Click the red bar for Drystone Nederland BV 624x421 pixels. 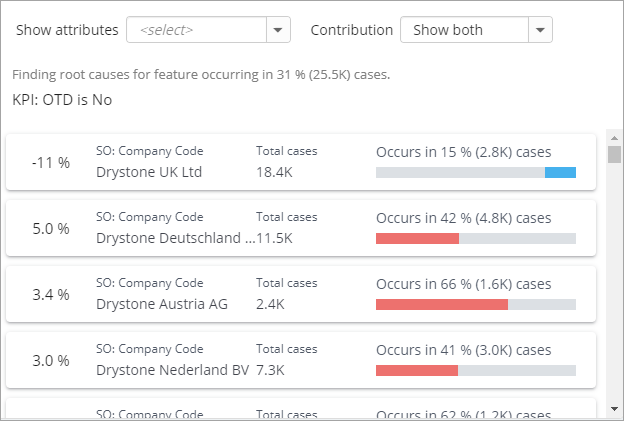click(417, 370)
